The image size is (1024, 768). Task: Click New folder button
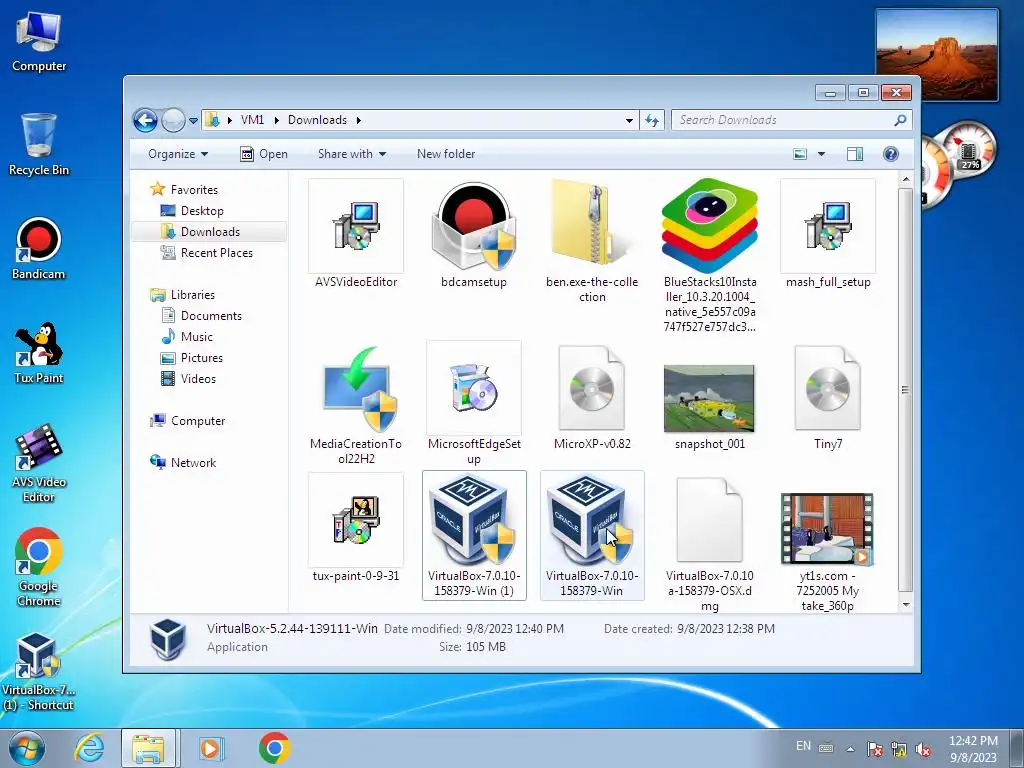click(446, 154)
